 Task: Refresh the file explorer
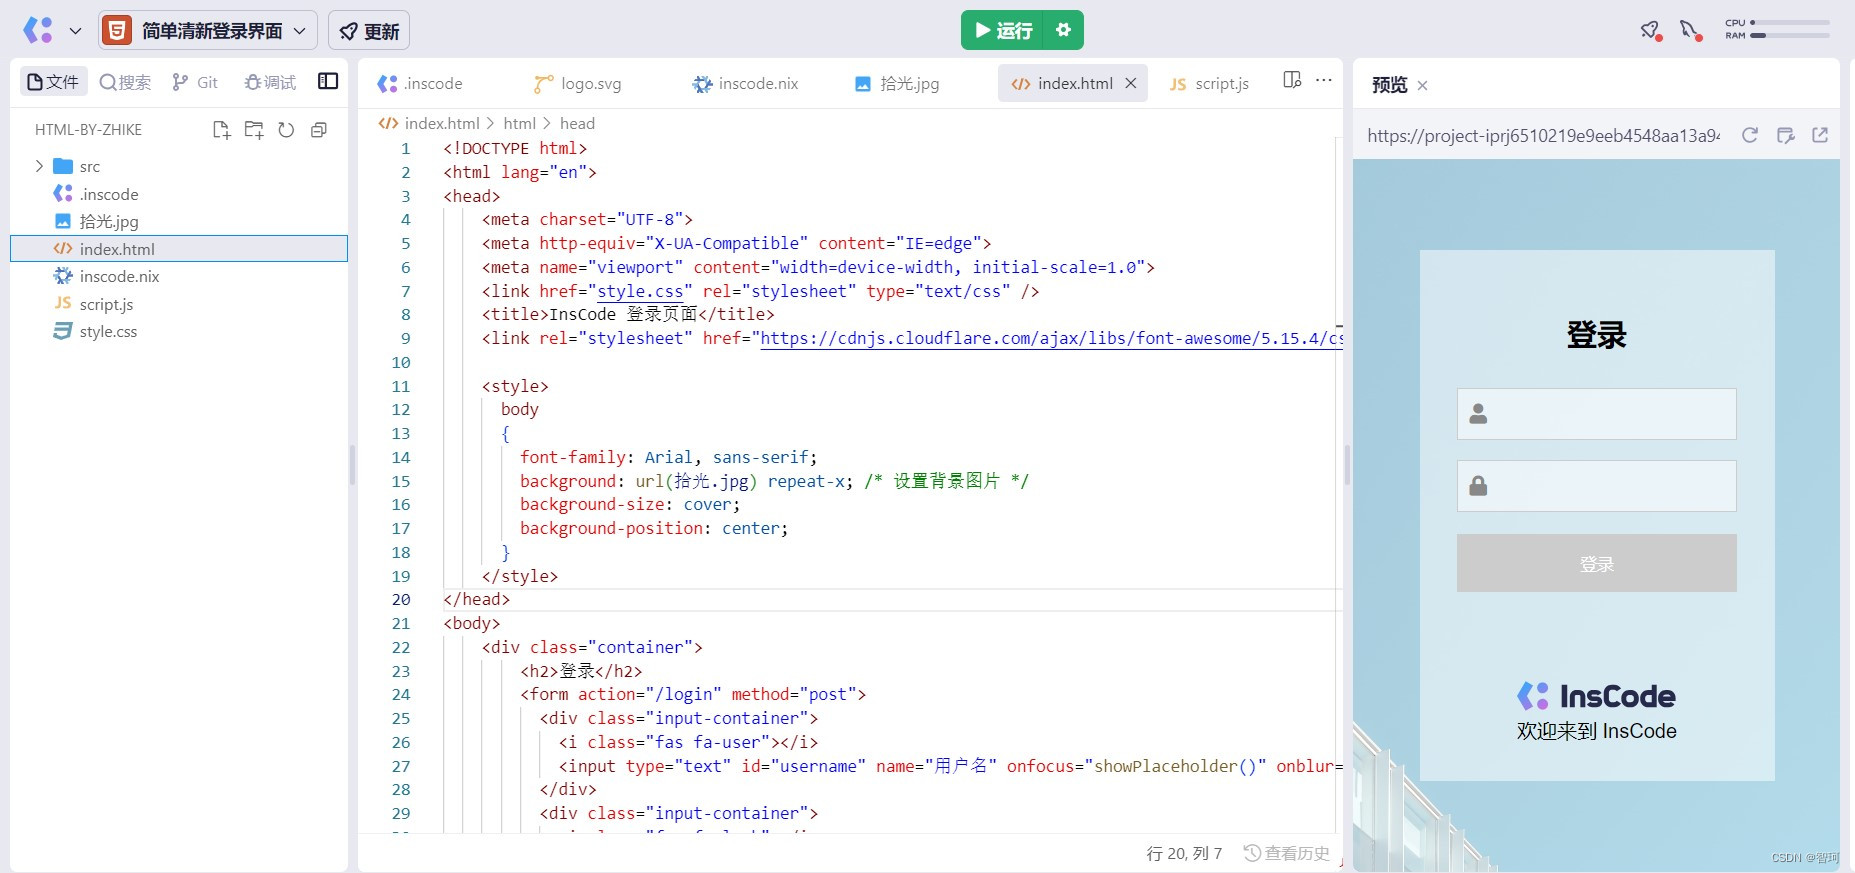286,130
